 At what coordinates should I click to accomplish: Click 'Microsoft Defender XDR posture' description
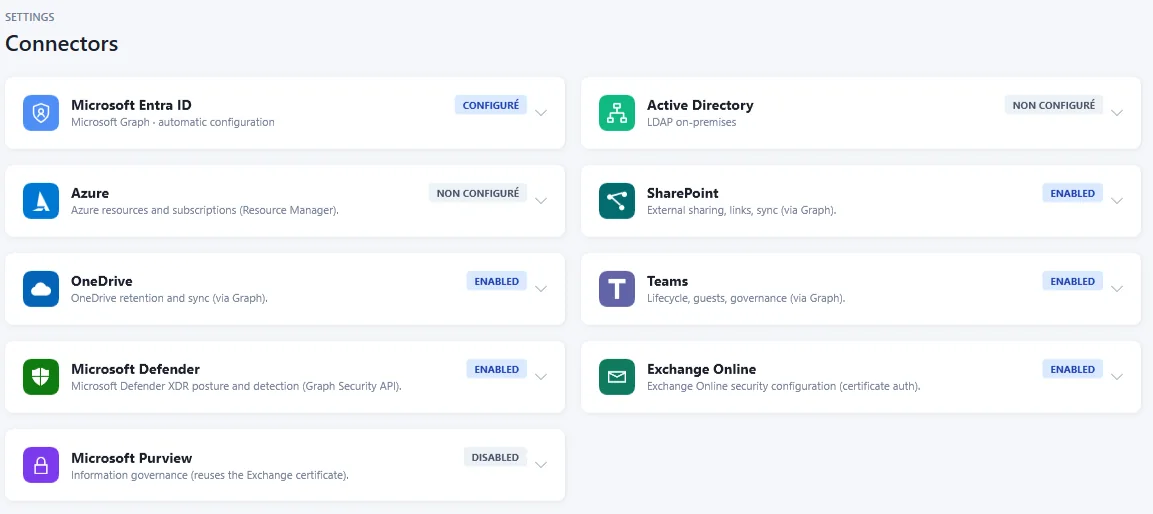click(x=236, y=386)
